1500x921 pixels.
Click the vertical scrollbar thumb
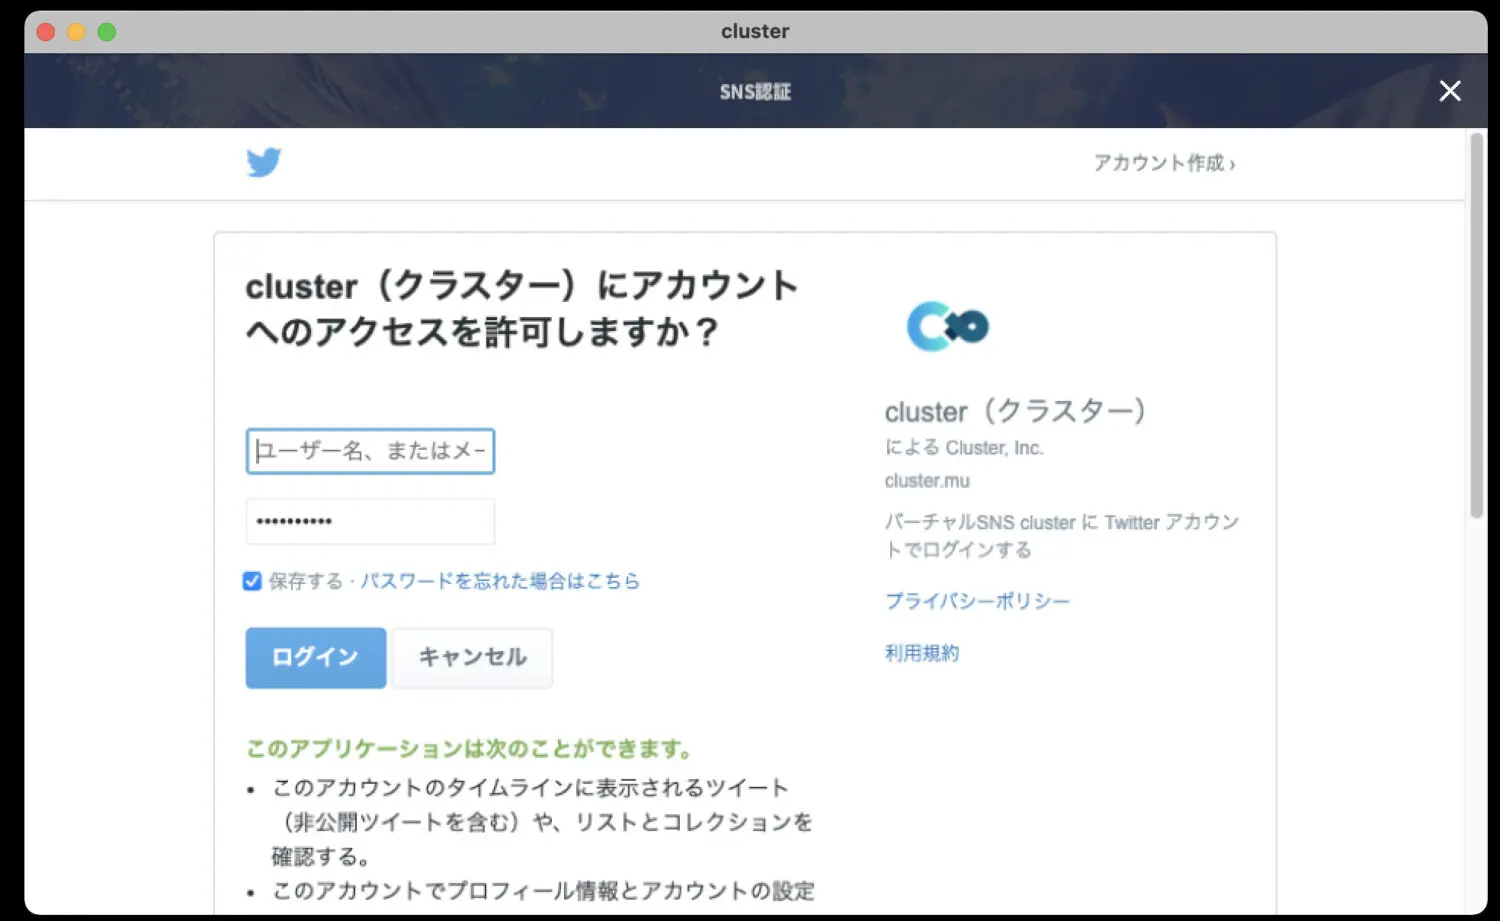pos(1476,325)
